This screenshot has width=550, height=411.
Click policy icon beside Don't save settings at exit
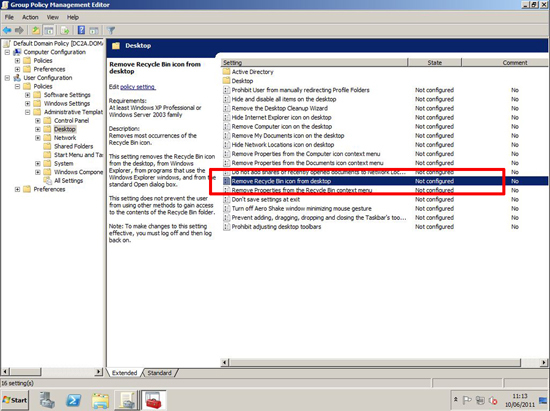click(227, 199)
